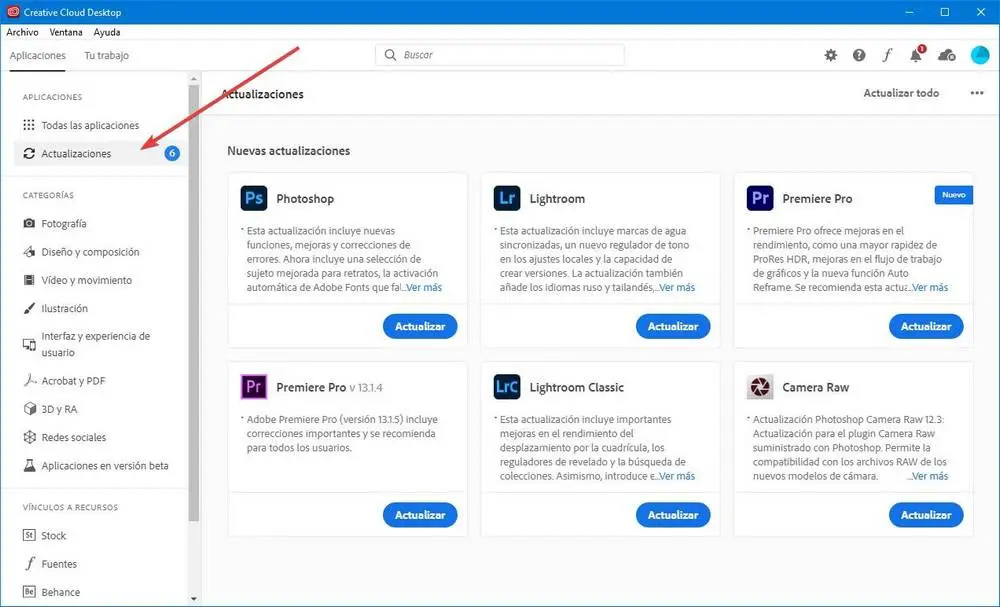1000x607 pixels.
Task: Click the Buscar search field
Action: pyautogui.click(x=500, y=55)
